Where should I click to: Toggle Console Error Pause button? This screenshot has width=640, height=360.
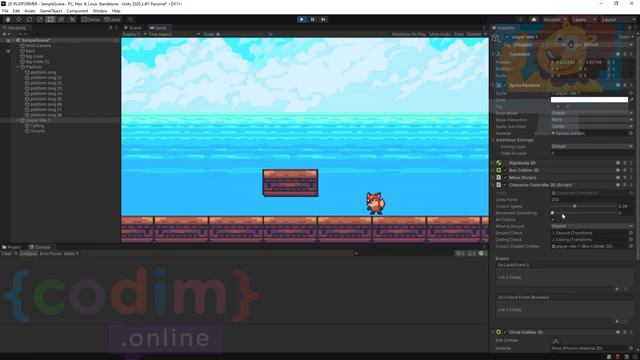point(51,253)
